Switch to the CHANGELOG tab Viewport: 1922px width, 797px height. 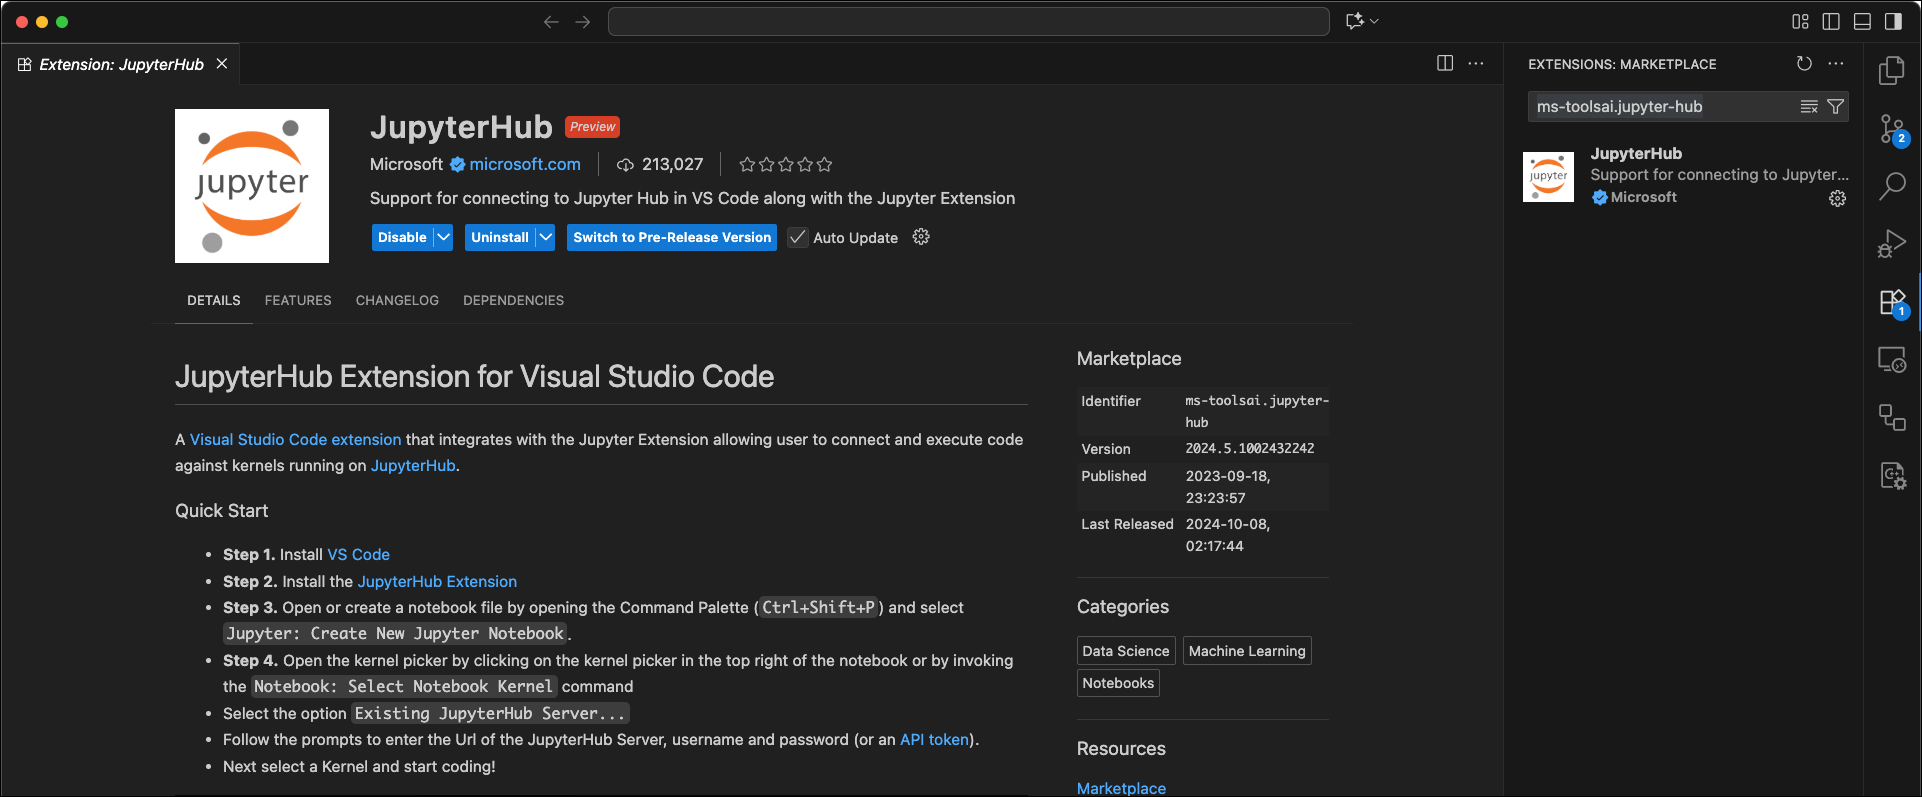click(x=397, y=300)
